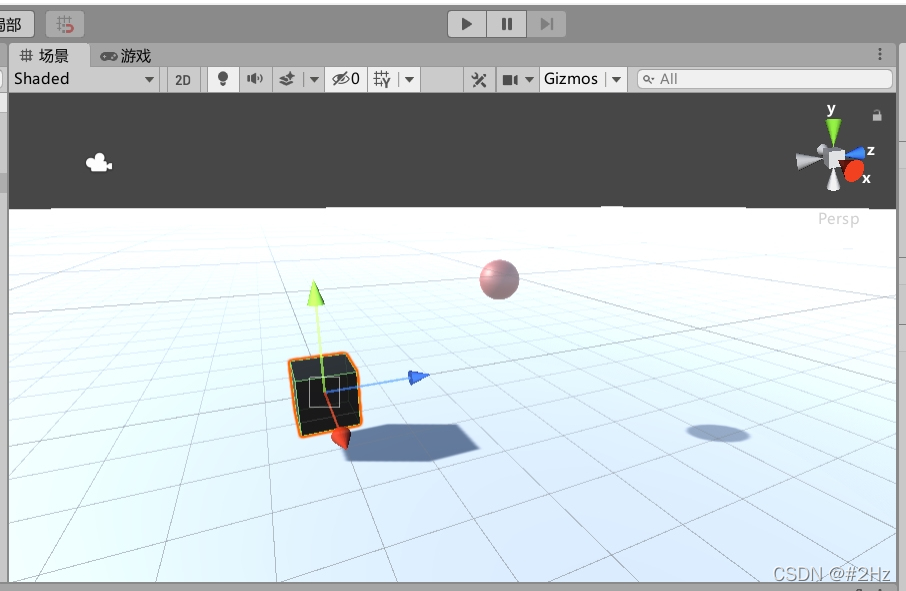Toggle scene lighting bulb icon

pyautogui.click(x=222, y=79)
